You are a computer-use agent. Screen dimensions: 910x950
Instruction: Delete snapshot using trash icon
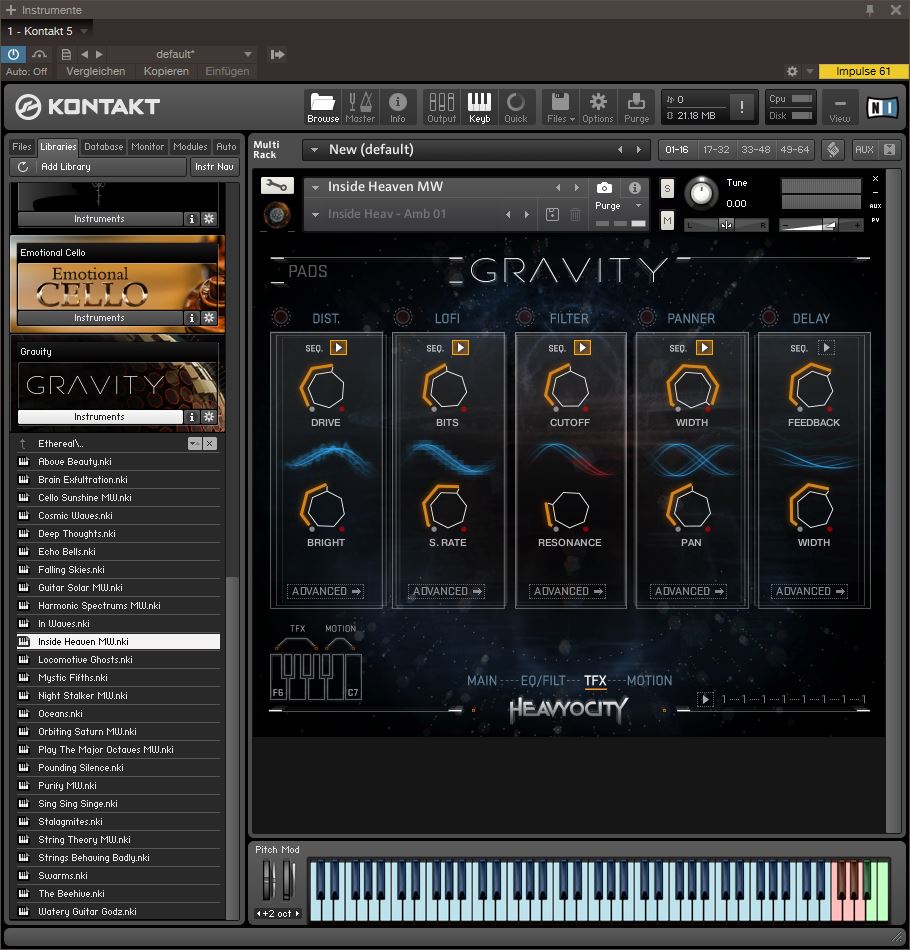pos(576,214)
